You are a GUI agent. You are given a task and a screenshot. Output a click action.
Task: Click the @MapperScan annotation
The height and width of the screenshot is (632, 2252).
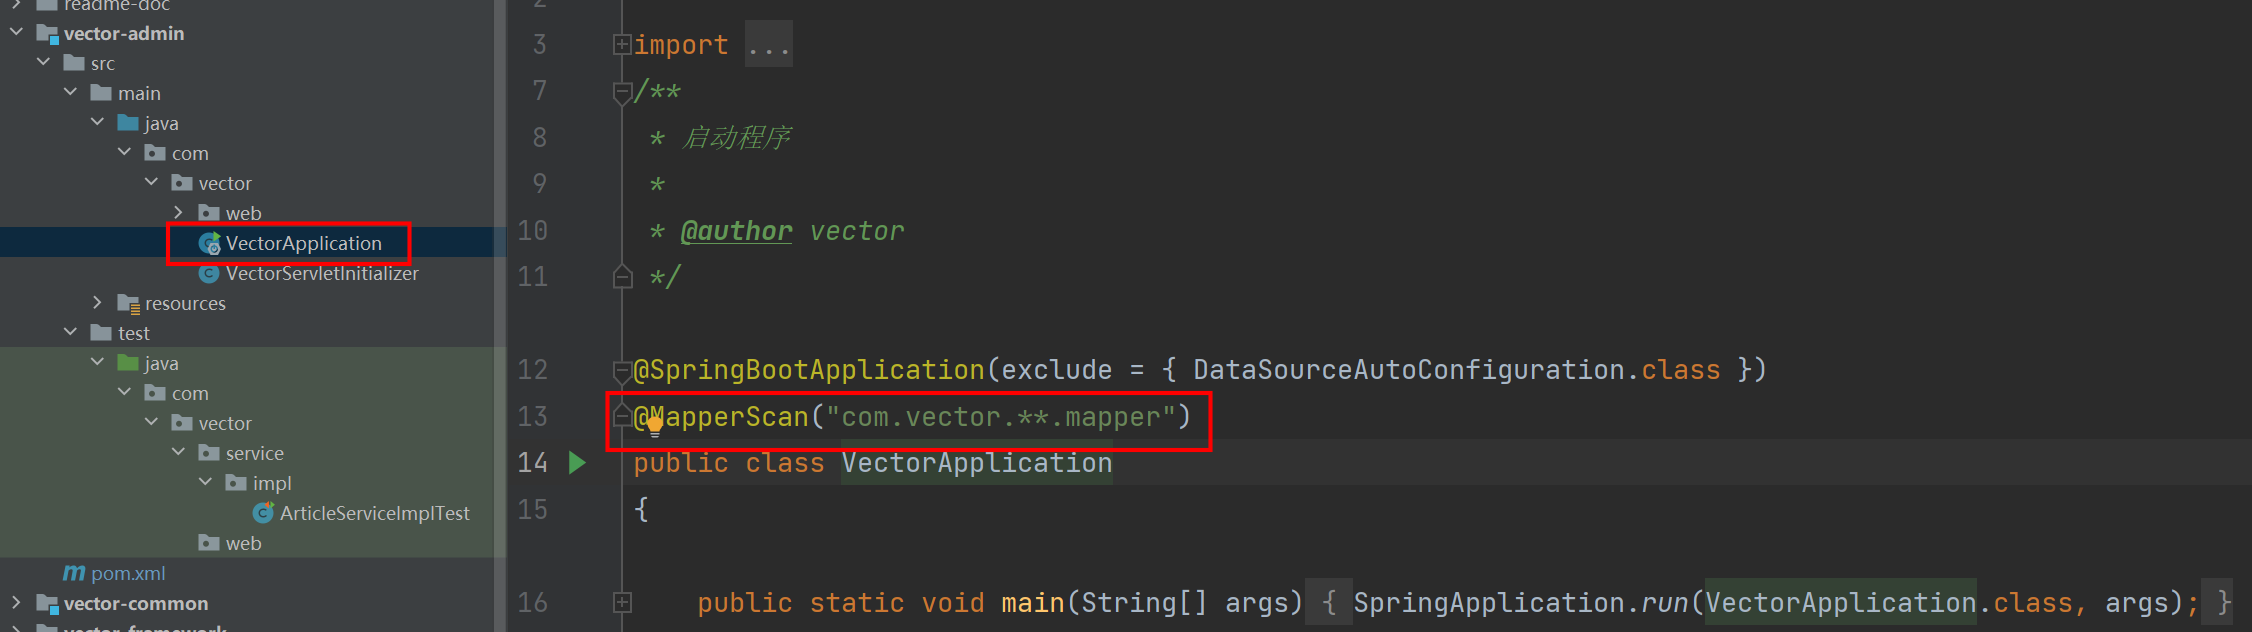coord(721,417)
